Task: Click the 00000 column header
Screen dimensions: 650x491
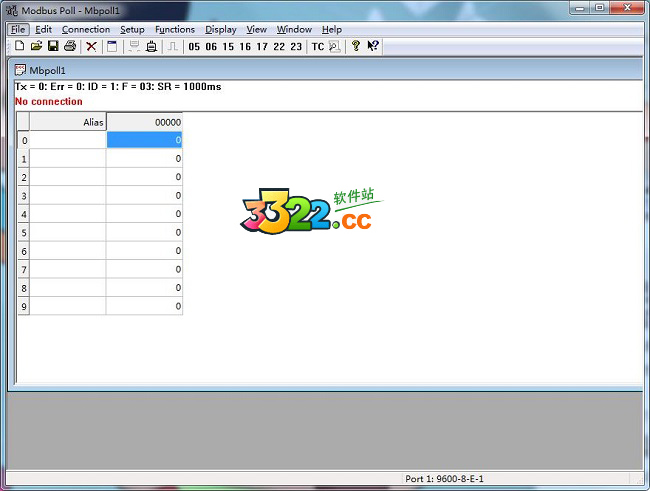Action: [144, 122]
